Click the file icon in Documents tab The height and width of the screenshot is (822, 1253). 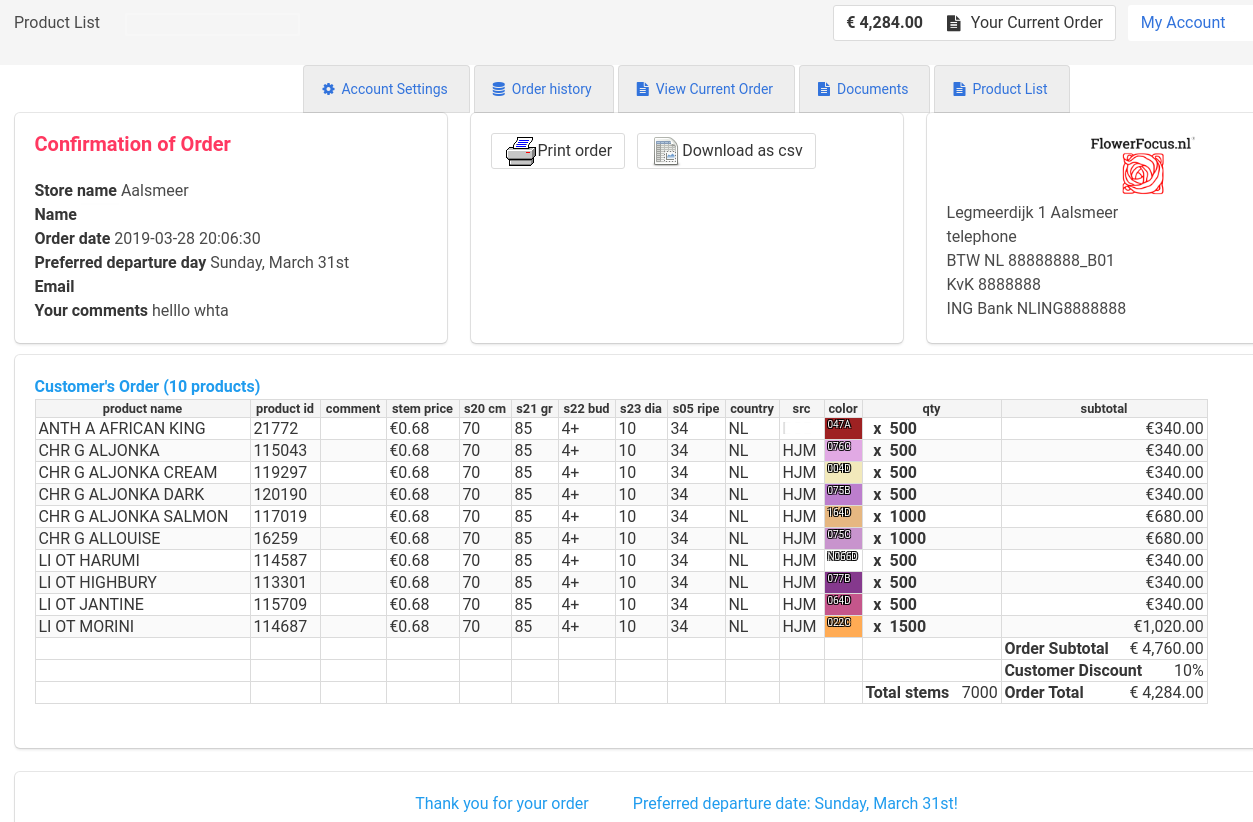(824, 89)
